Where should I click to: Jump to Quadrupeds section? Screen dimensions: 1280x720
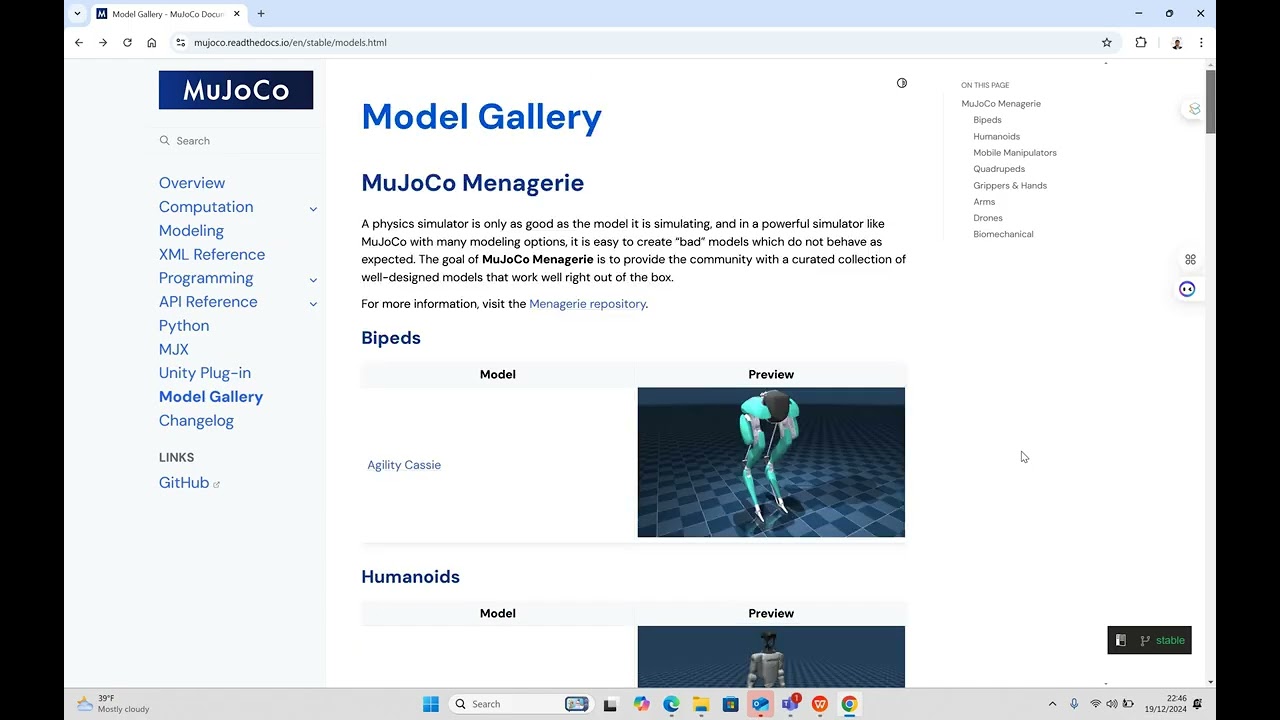pyautogui.click(x=999, y=169)
